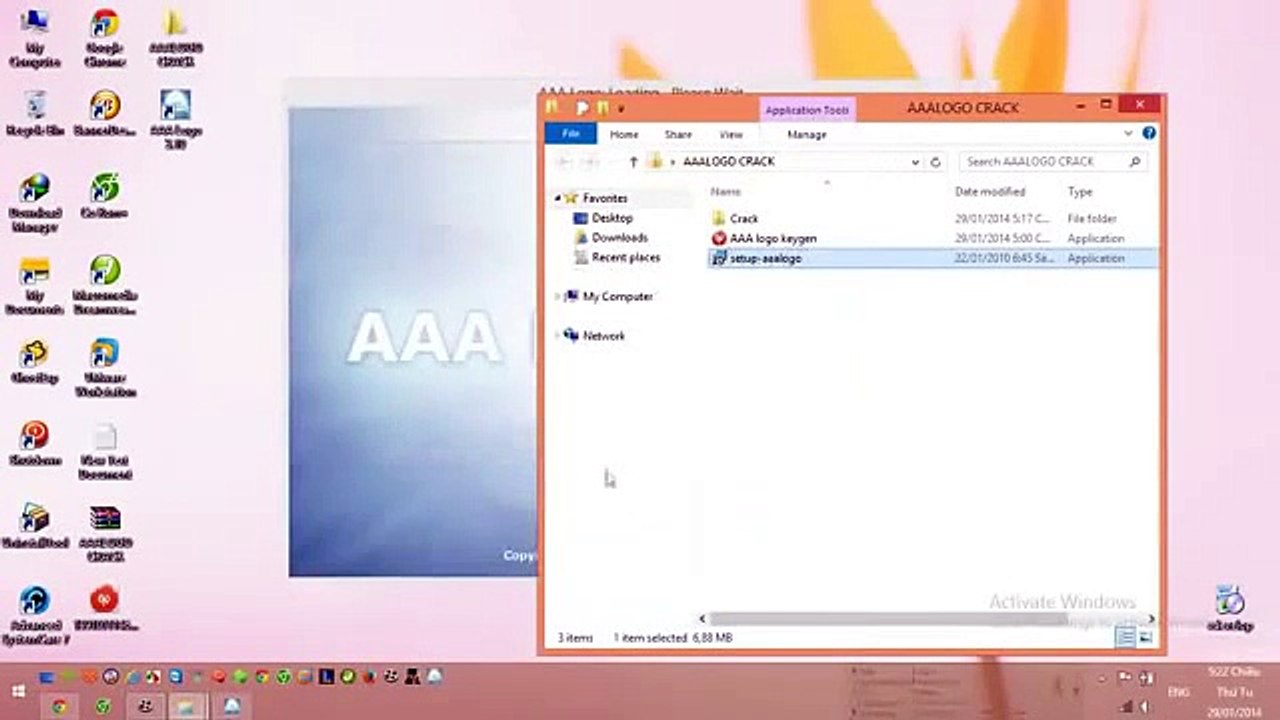Open the Windows Start button
Screen dimensions: 1280x720
click(x=18, y=690)
